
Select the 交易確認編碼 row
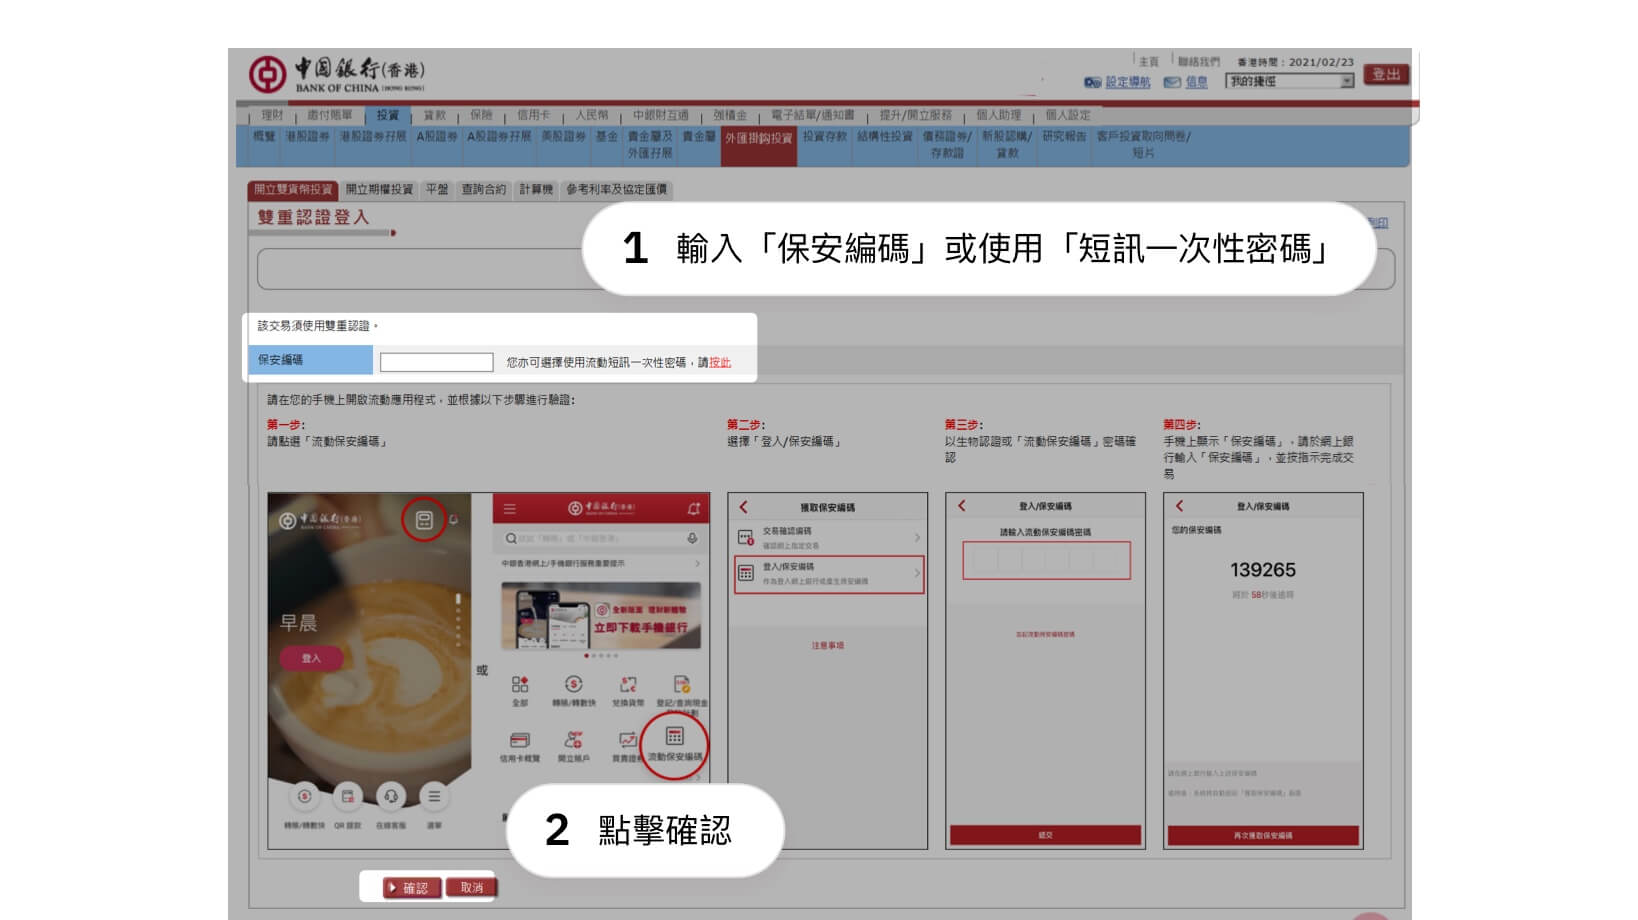point(828,538)
